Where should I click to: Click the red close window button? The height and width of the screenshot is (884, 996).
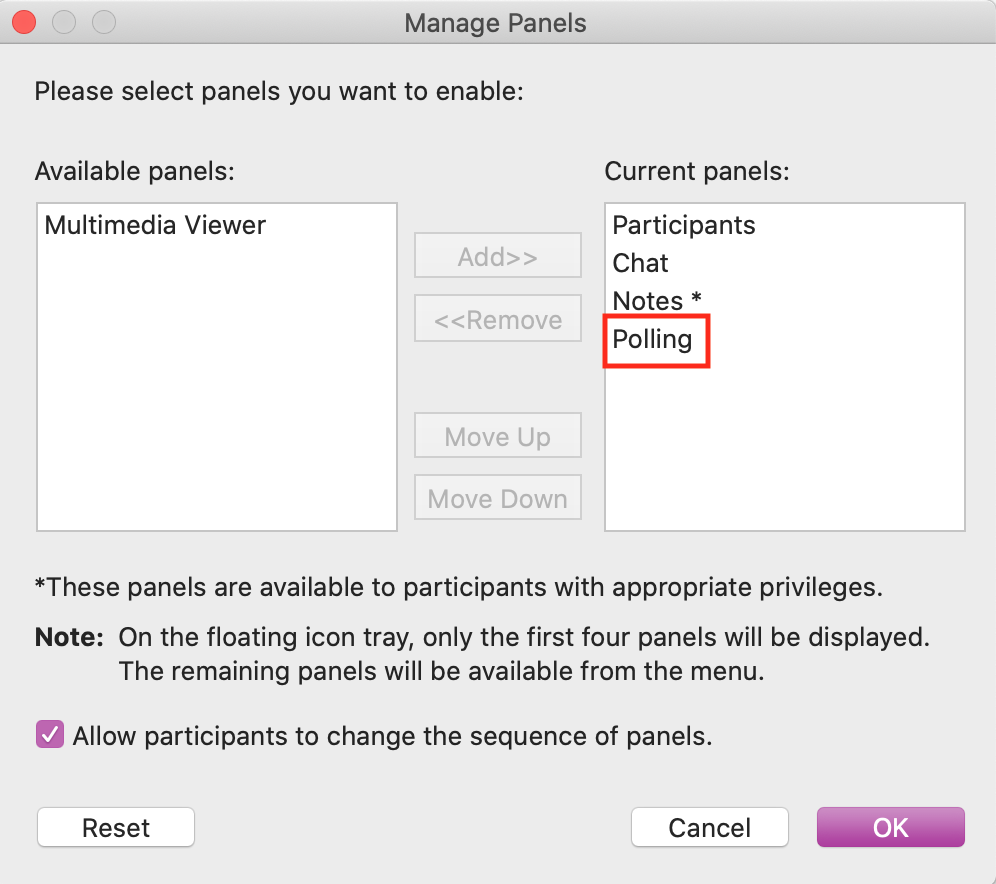[23, 21]
